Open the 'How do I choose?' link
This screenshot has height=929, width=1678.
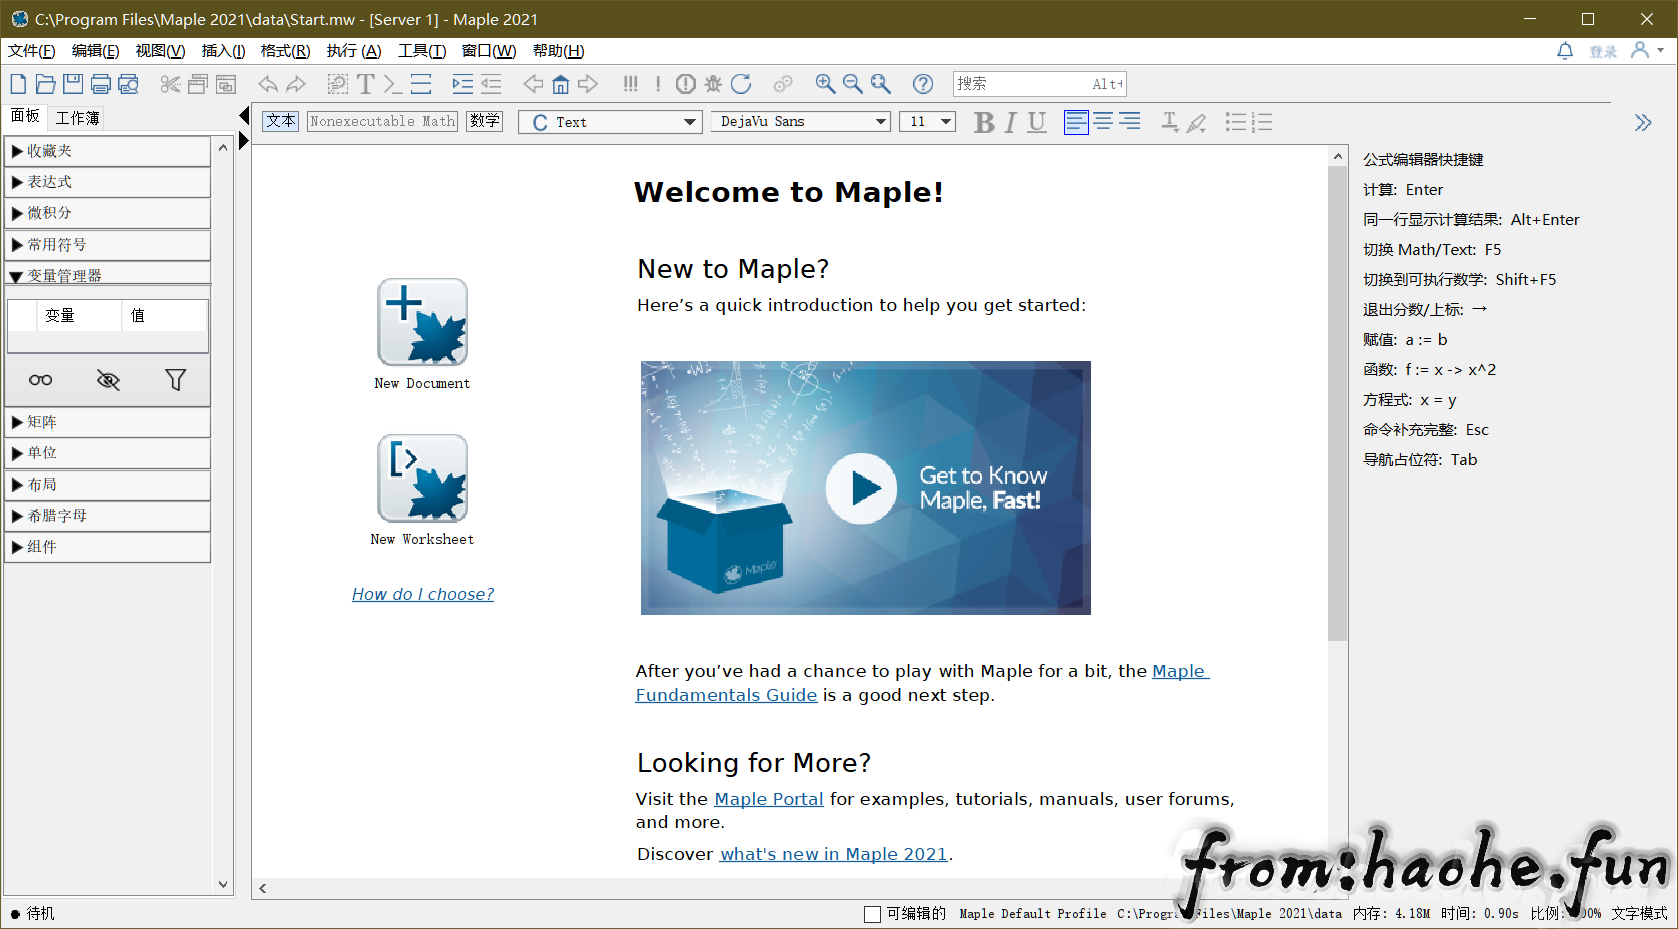(423, 594)
